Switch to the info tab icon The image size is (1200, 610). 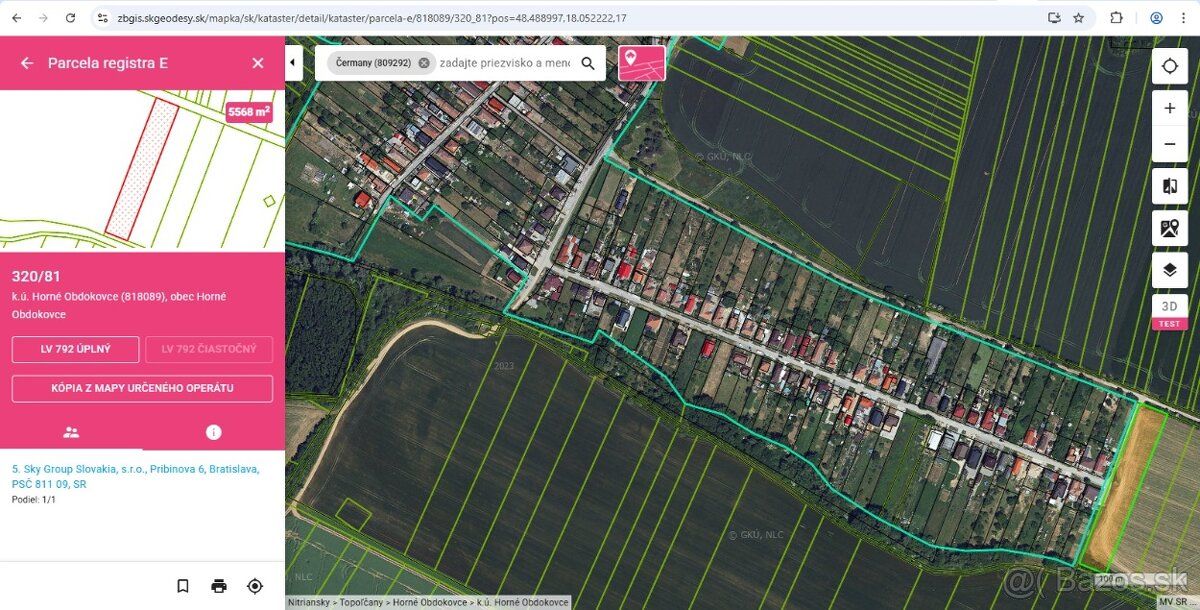[x=213, y=432]
